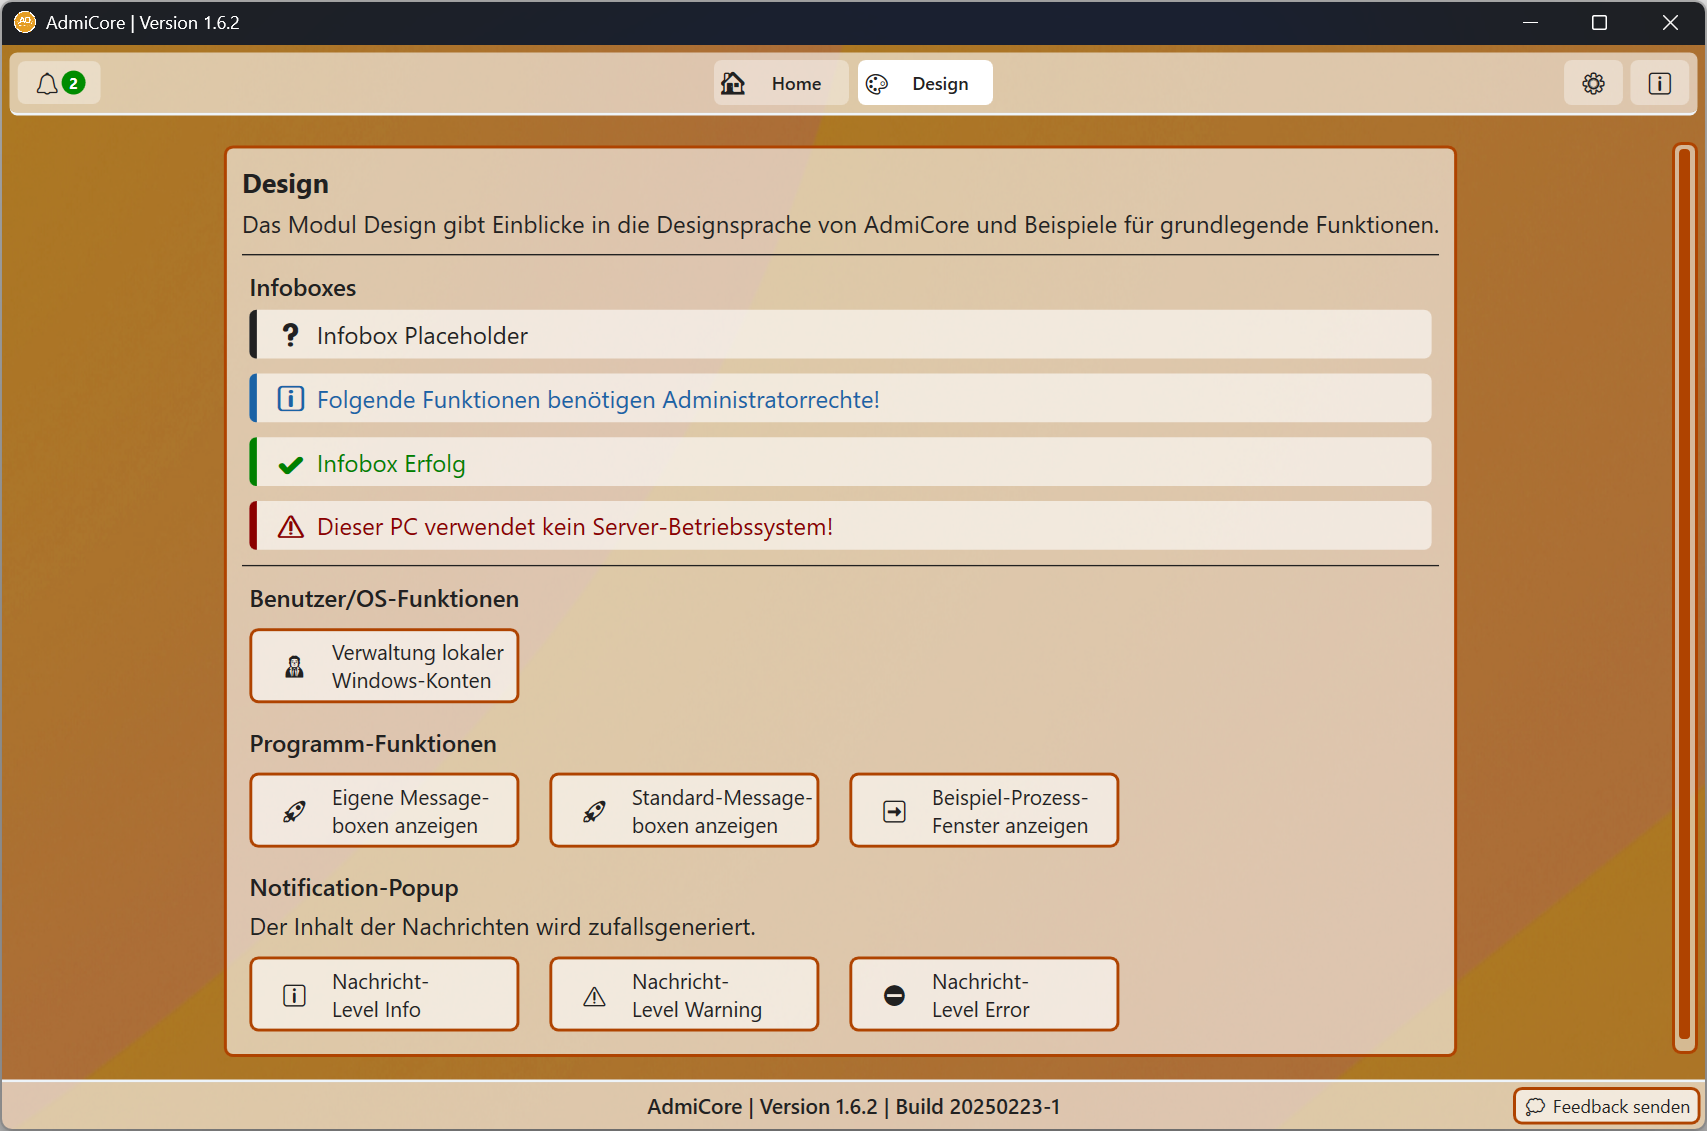The image size is (1707, 1131).
Task: Open Verwaltung lokaler Windows-Konten
Action: coord(384,666)
